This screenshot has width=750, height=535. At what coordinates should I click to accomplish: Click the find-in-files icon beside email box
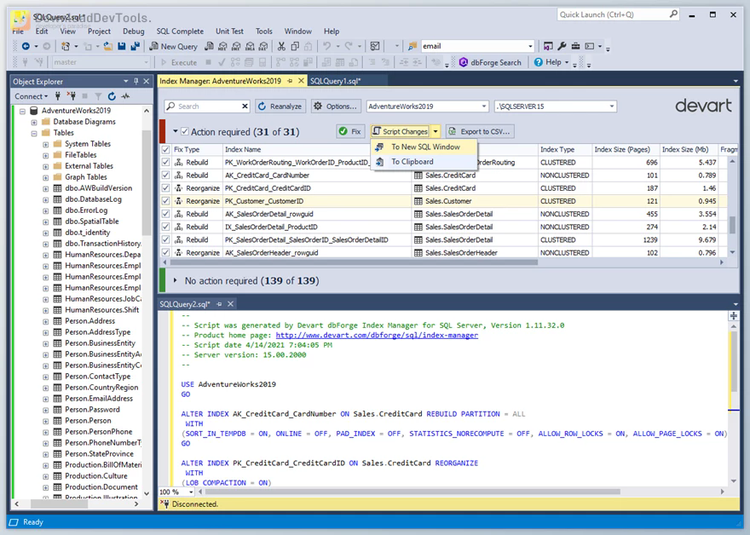[x=412, y=46]
